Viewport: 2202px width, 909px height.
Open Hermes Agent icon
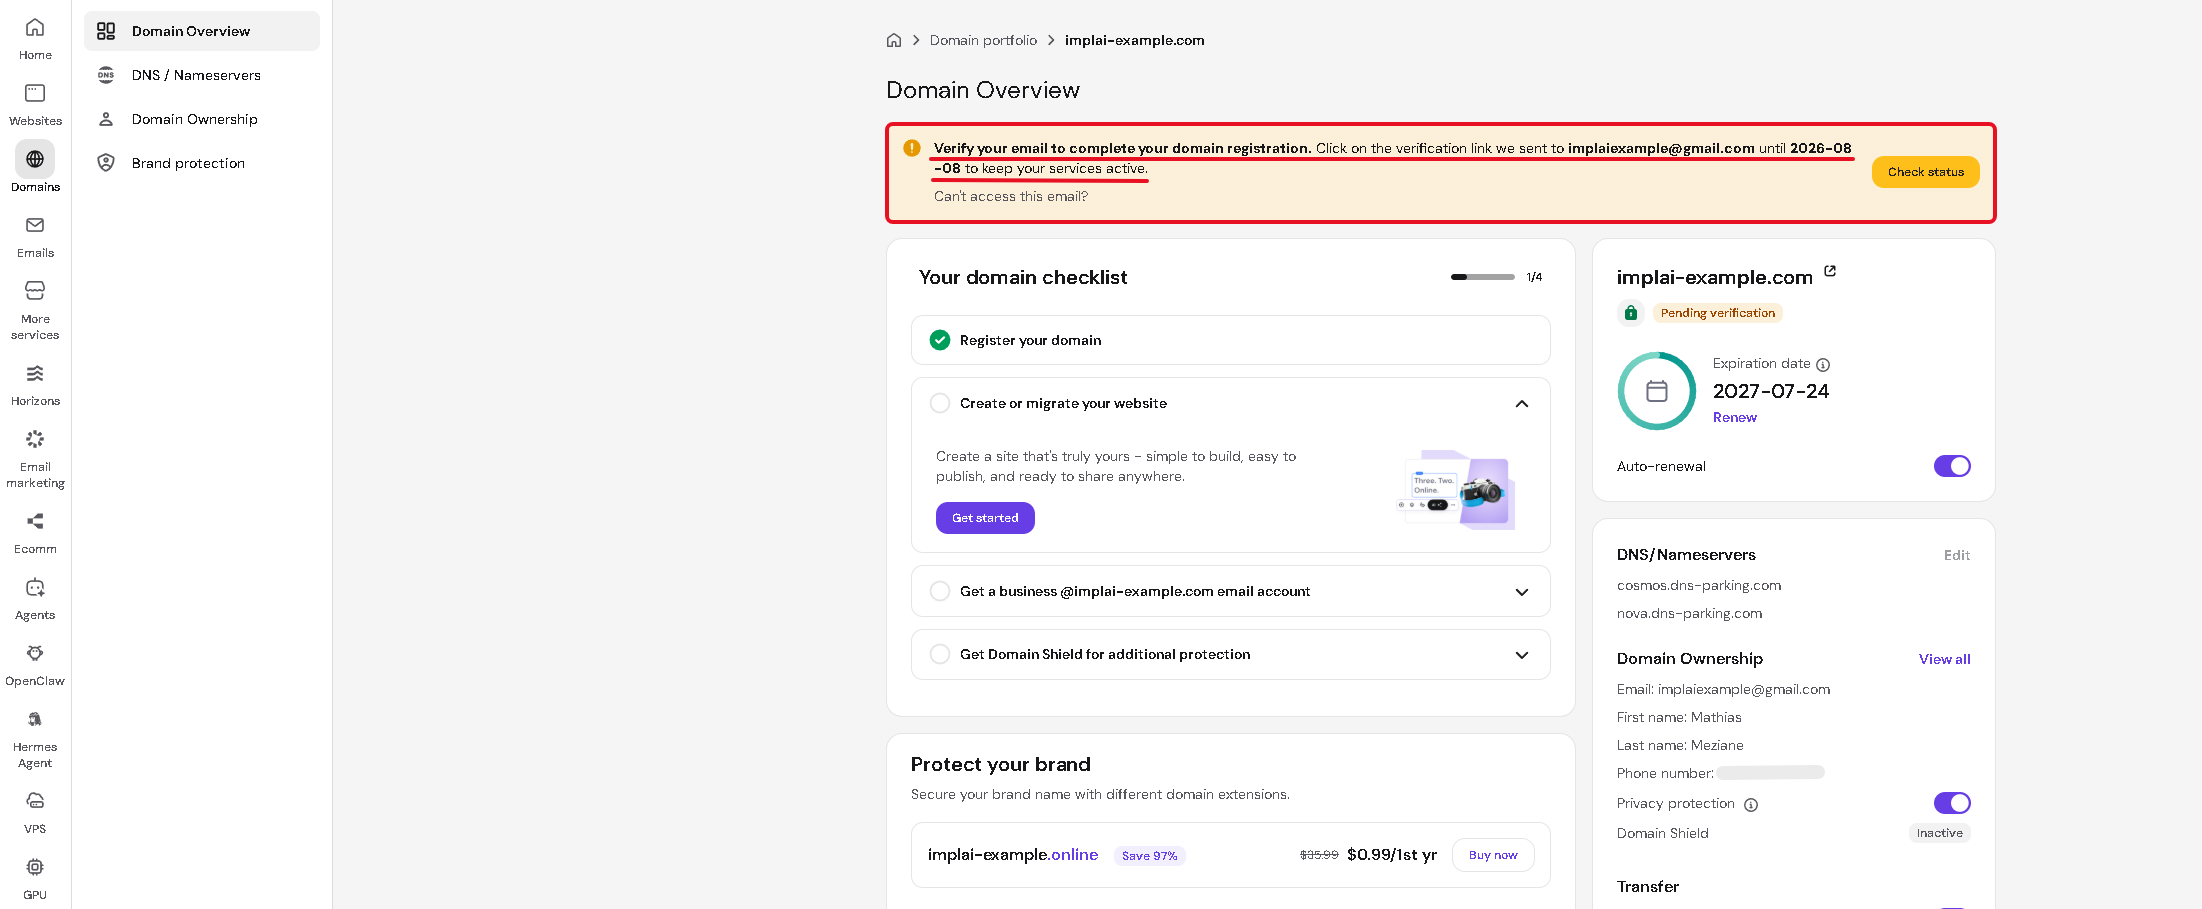click(x=35, y=719)
